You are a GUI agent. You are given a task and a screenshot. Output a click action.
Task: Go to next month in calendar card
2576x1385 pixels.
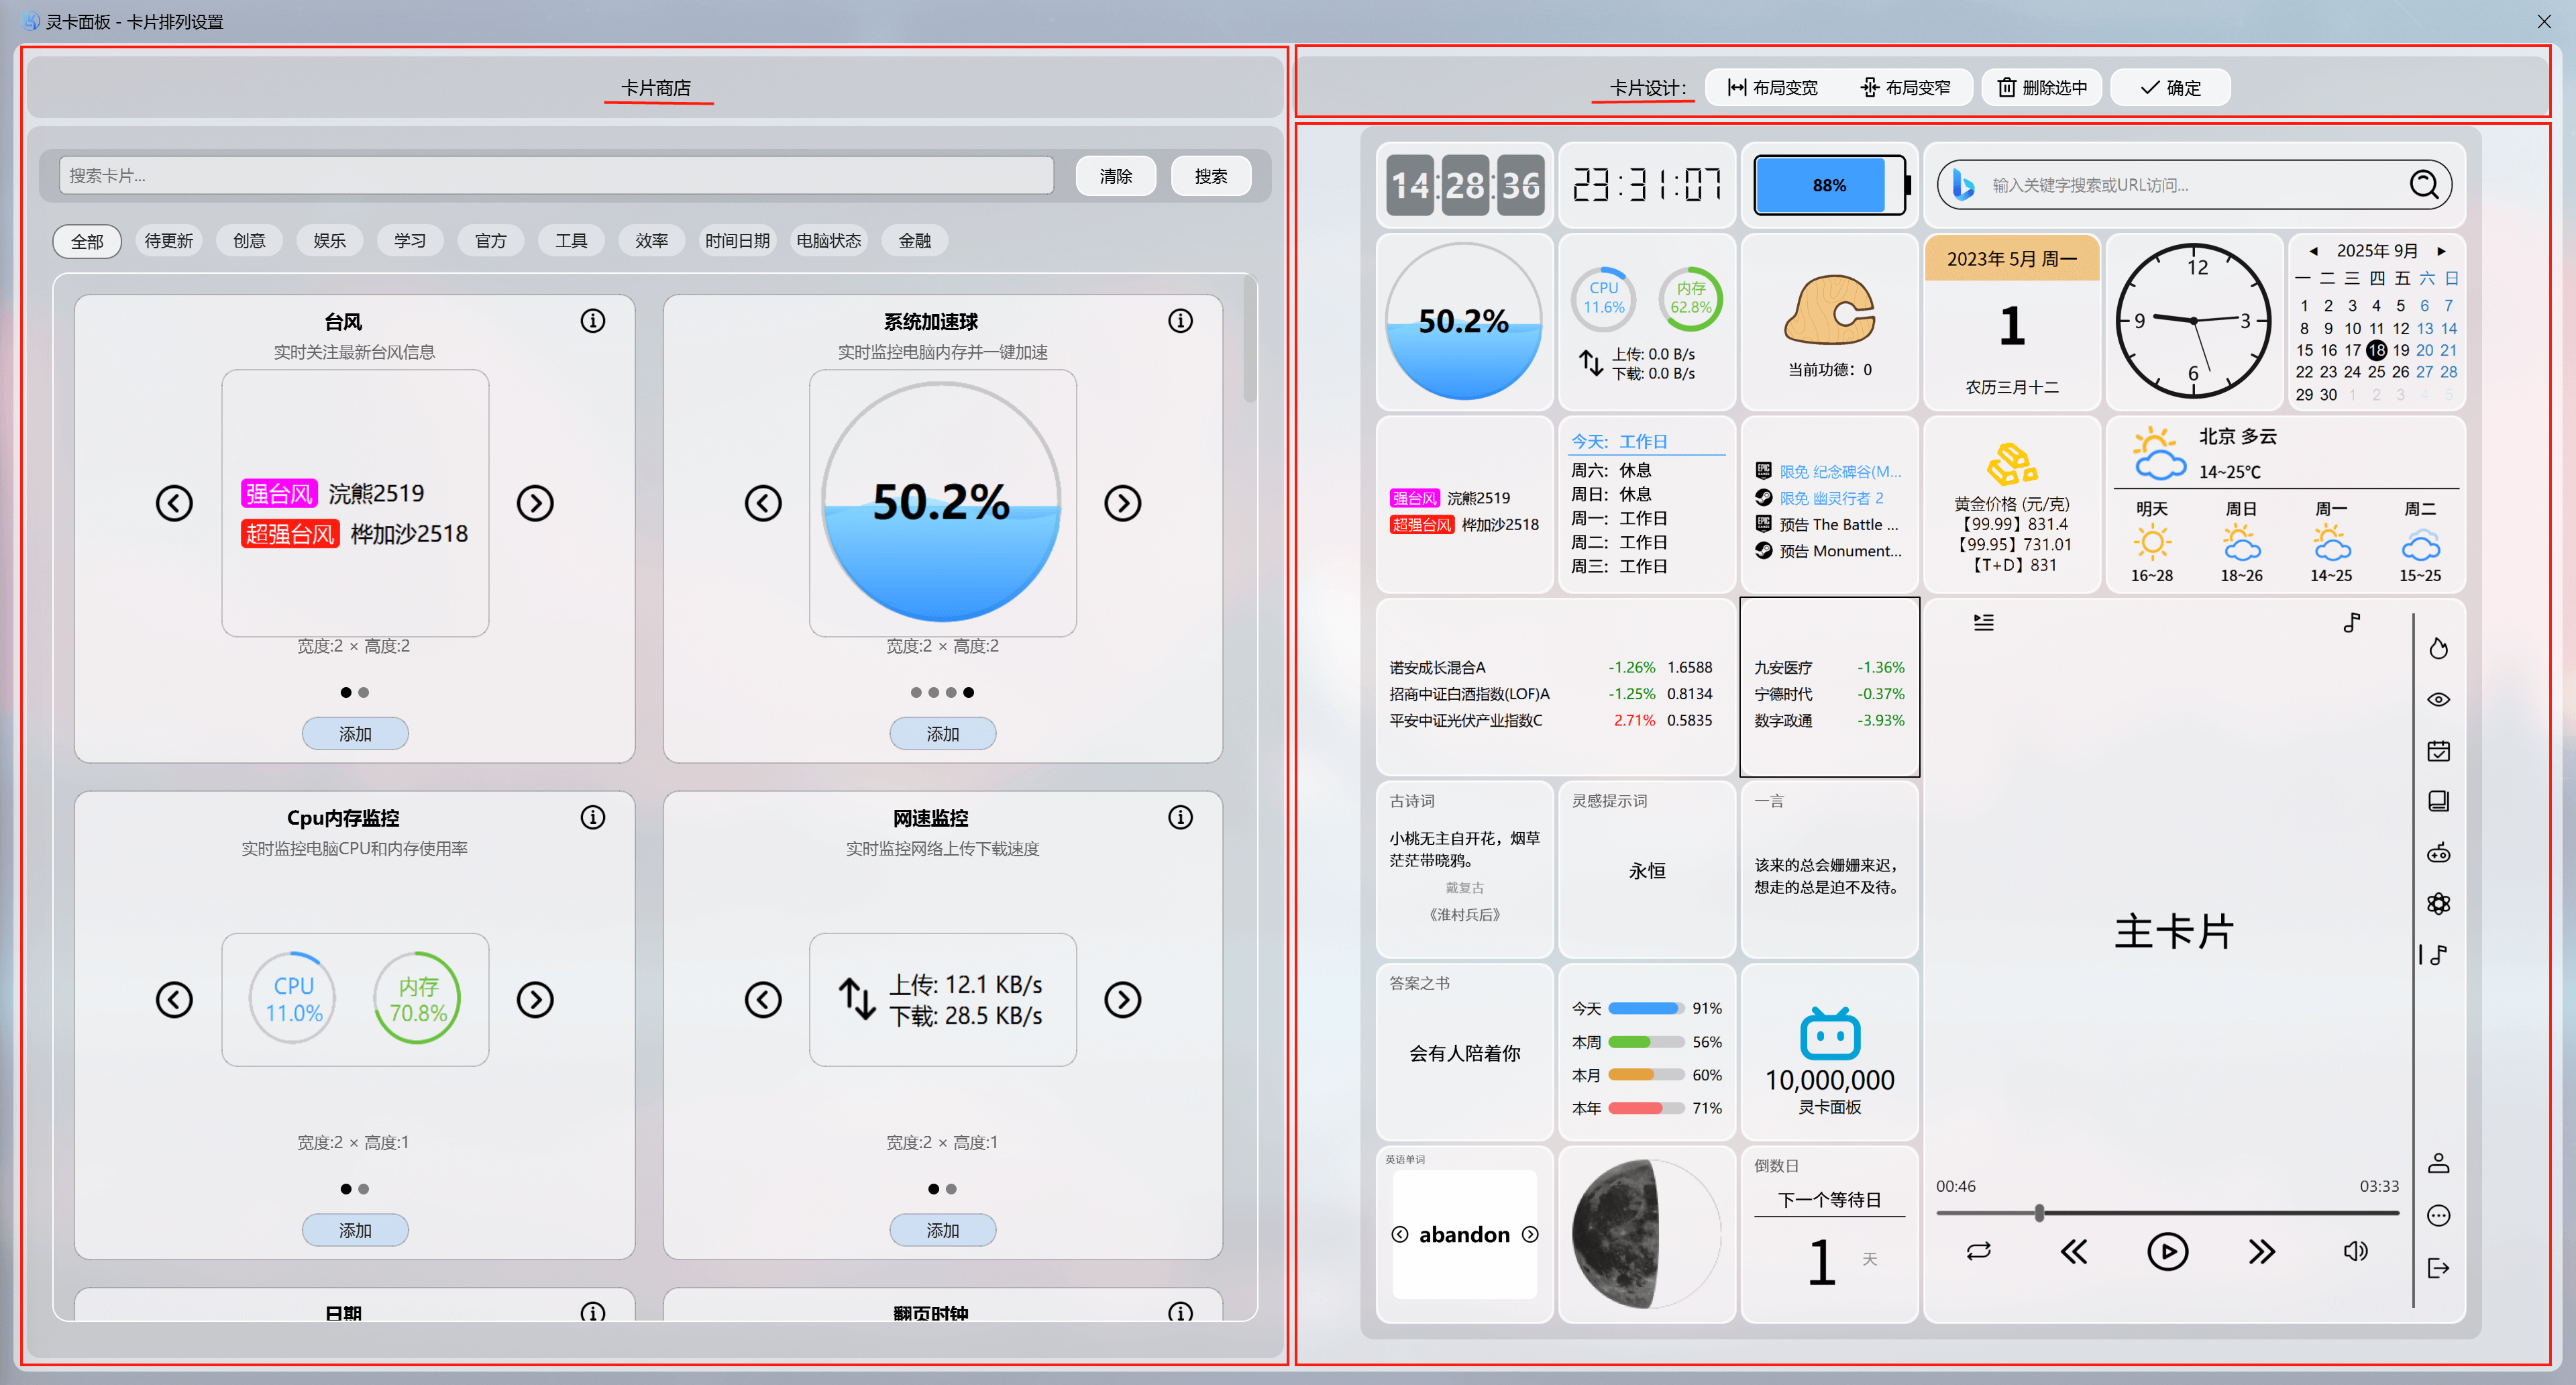click(2441, 251)
